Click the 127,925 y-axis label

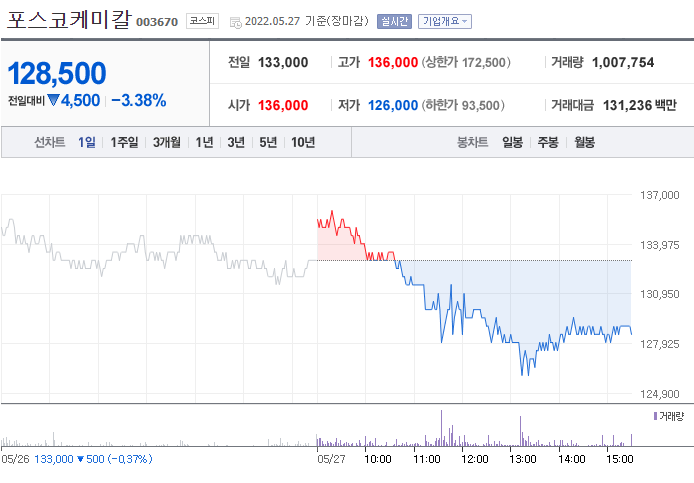pos(659,344)
